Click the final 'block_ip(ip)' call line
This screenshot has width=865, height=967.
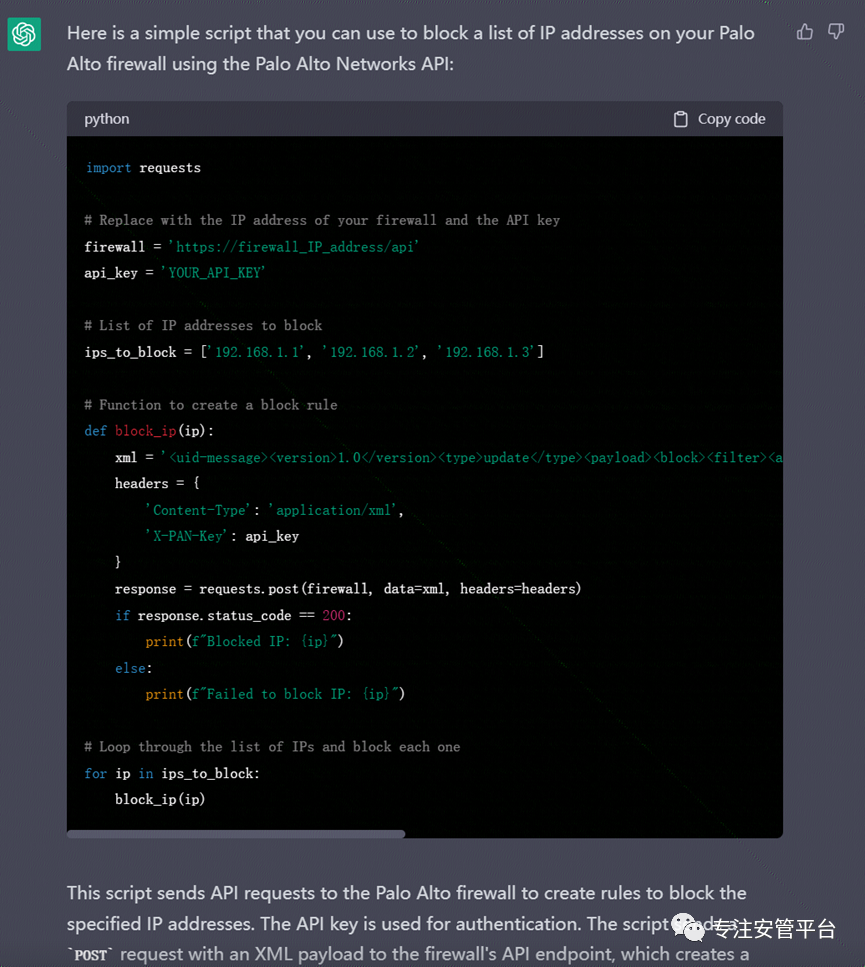pyautogui.click(x=160, y=799)
